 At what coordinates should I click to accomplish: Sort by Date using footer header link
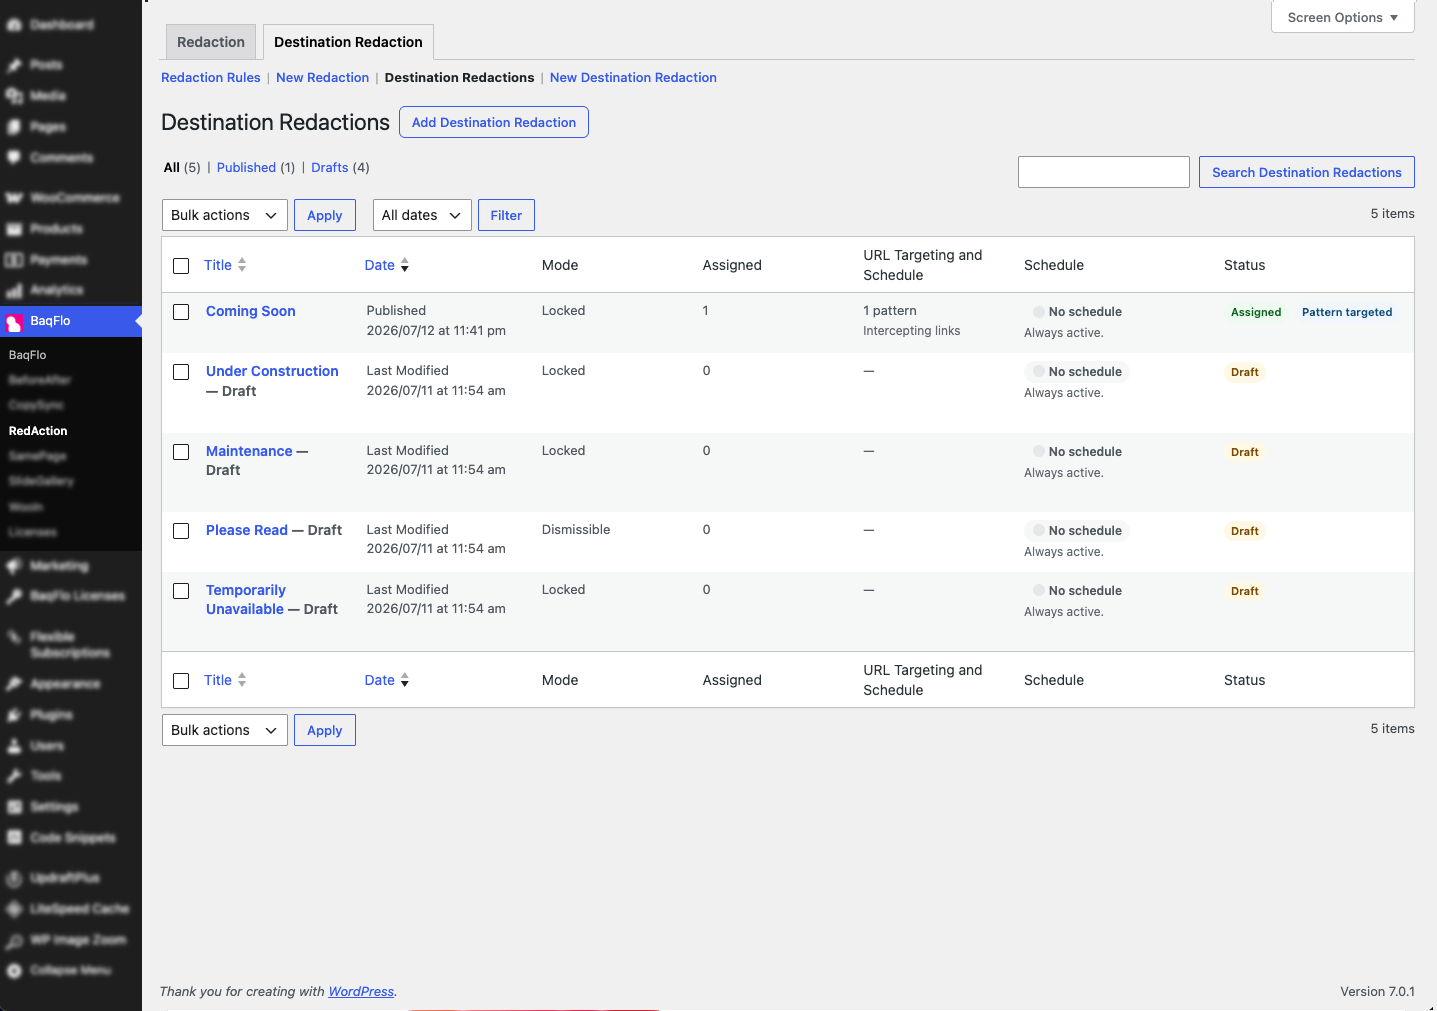point(387,680)
